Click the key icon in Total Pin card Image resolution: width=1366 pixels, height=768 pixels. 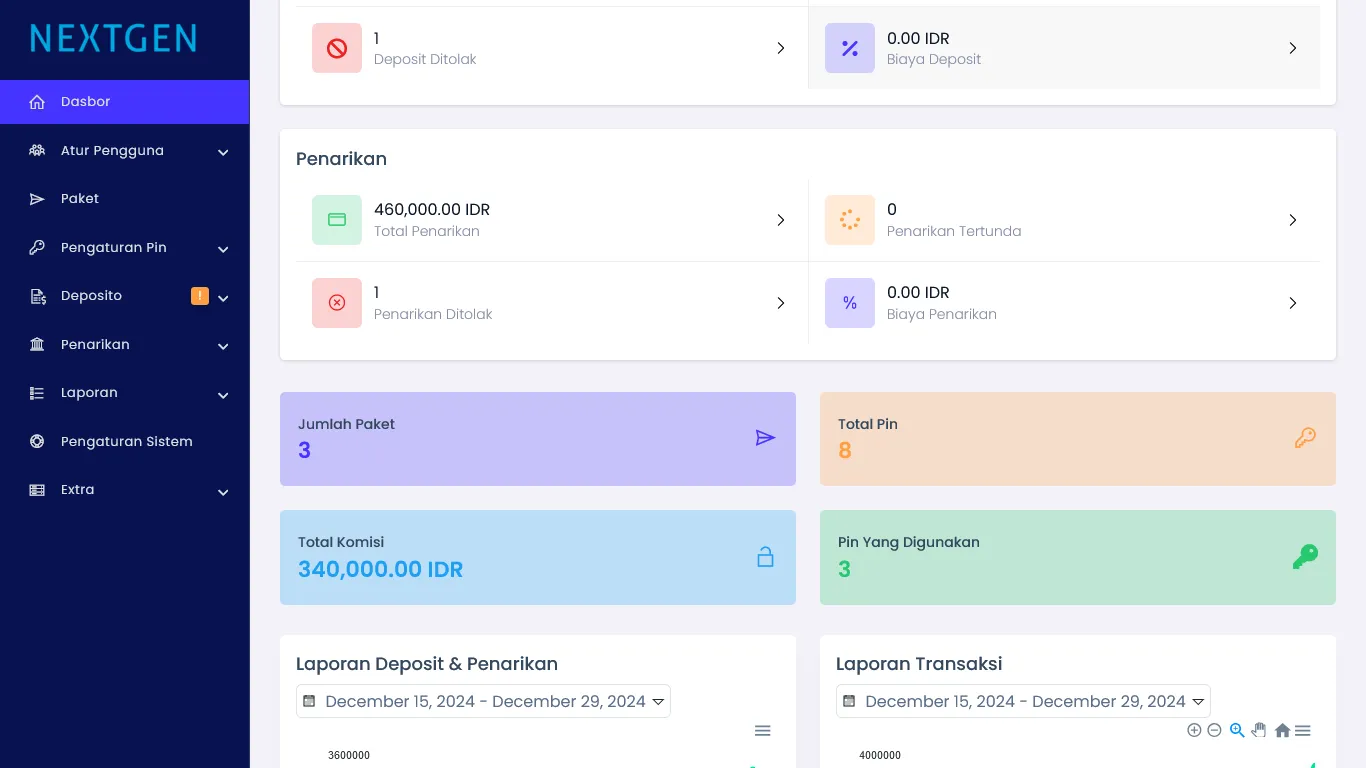click(1305, 438)
